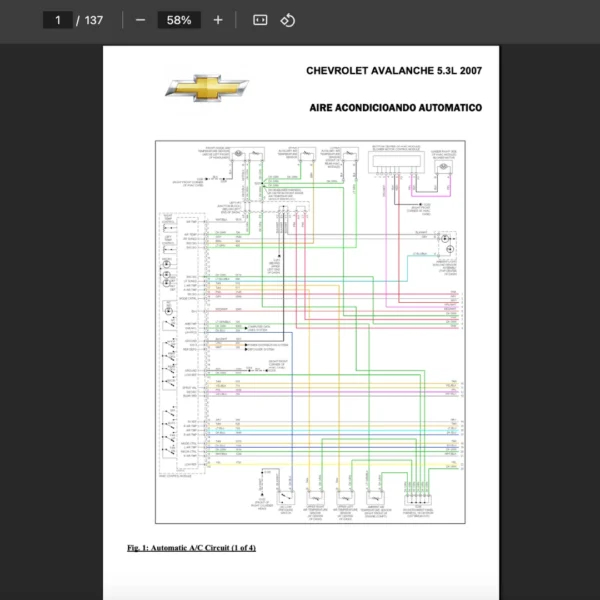600x600 pixels.
Task: Open the Fig. 1 Automatic A/C Circuit caption
Action: tap(191, 548)
